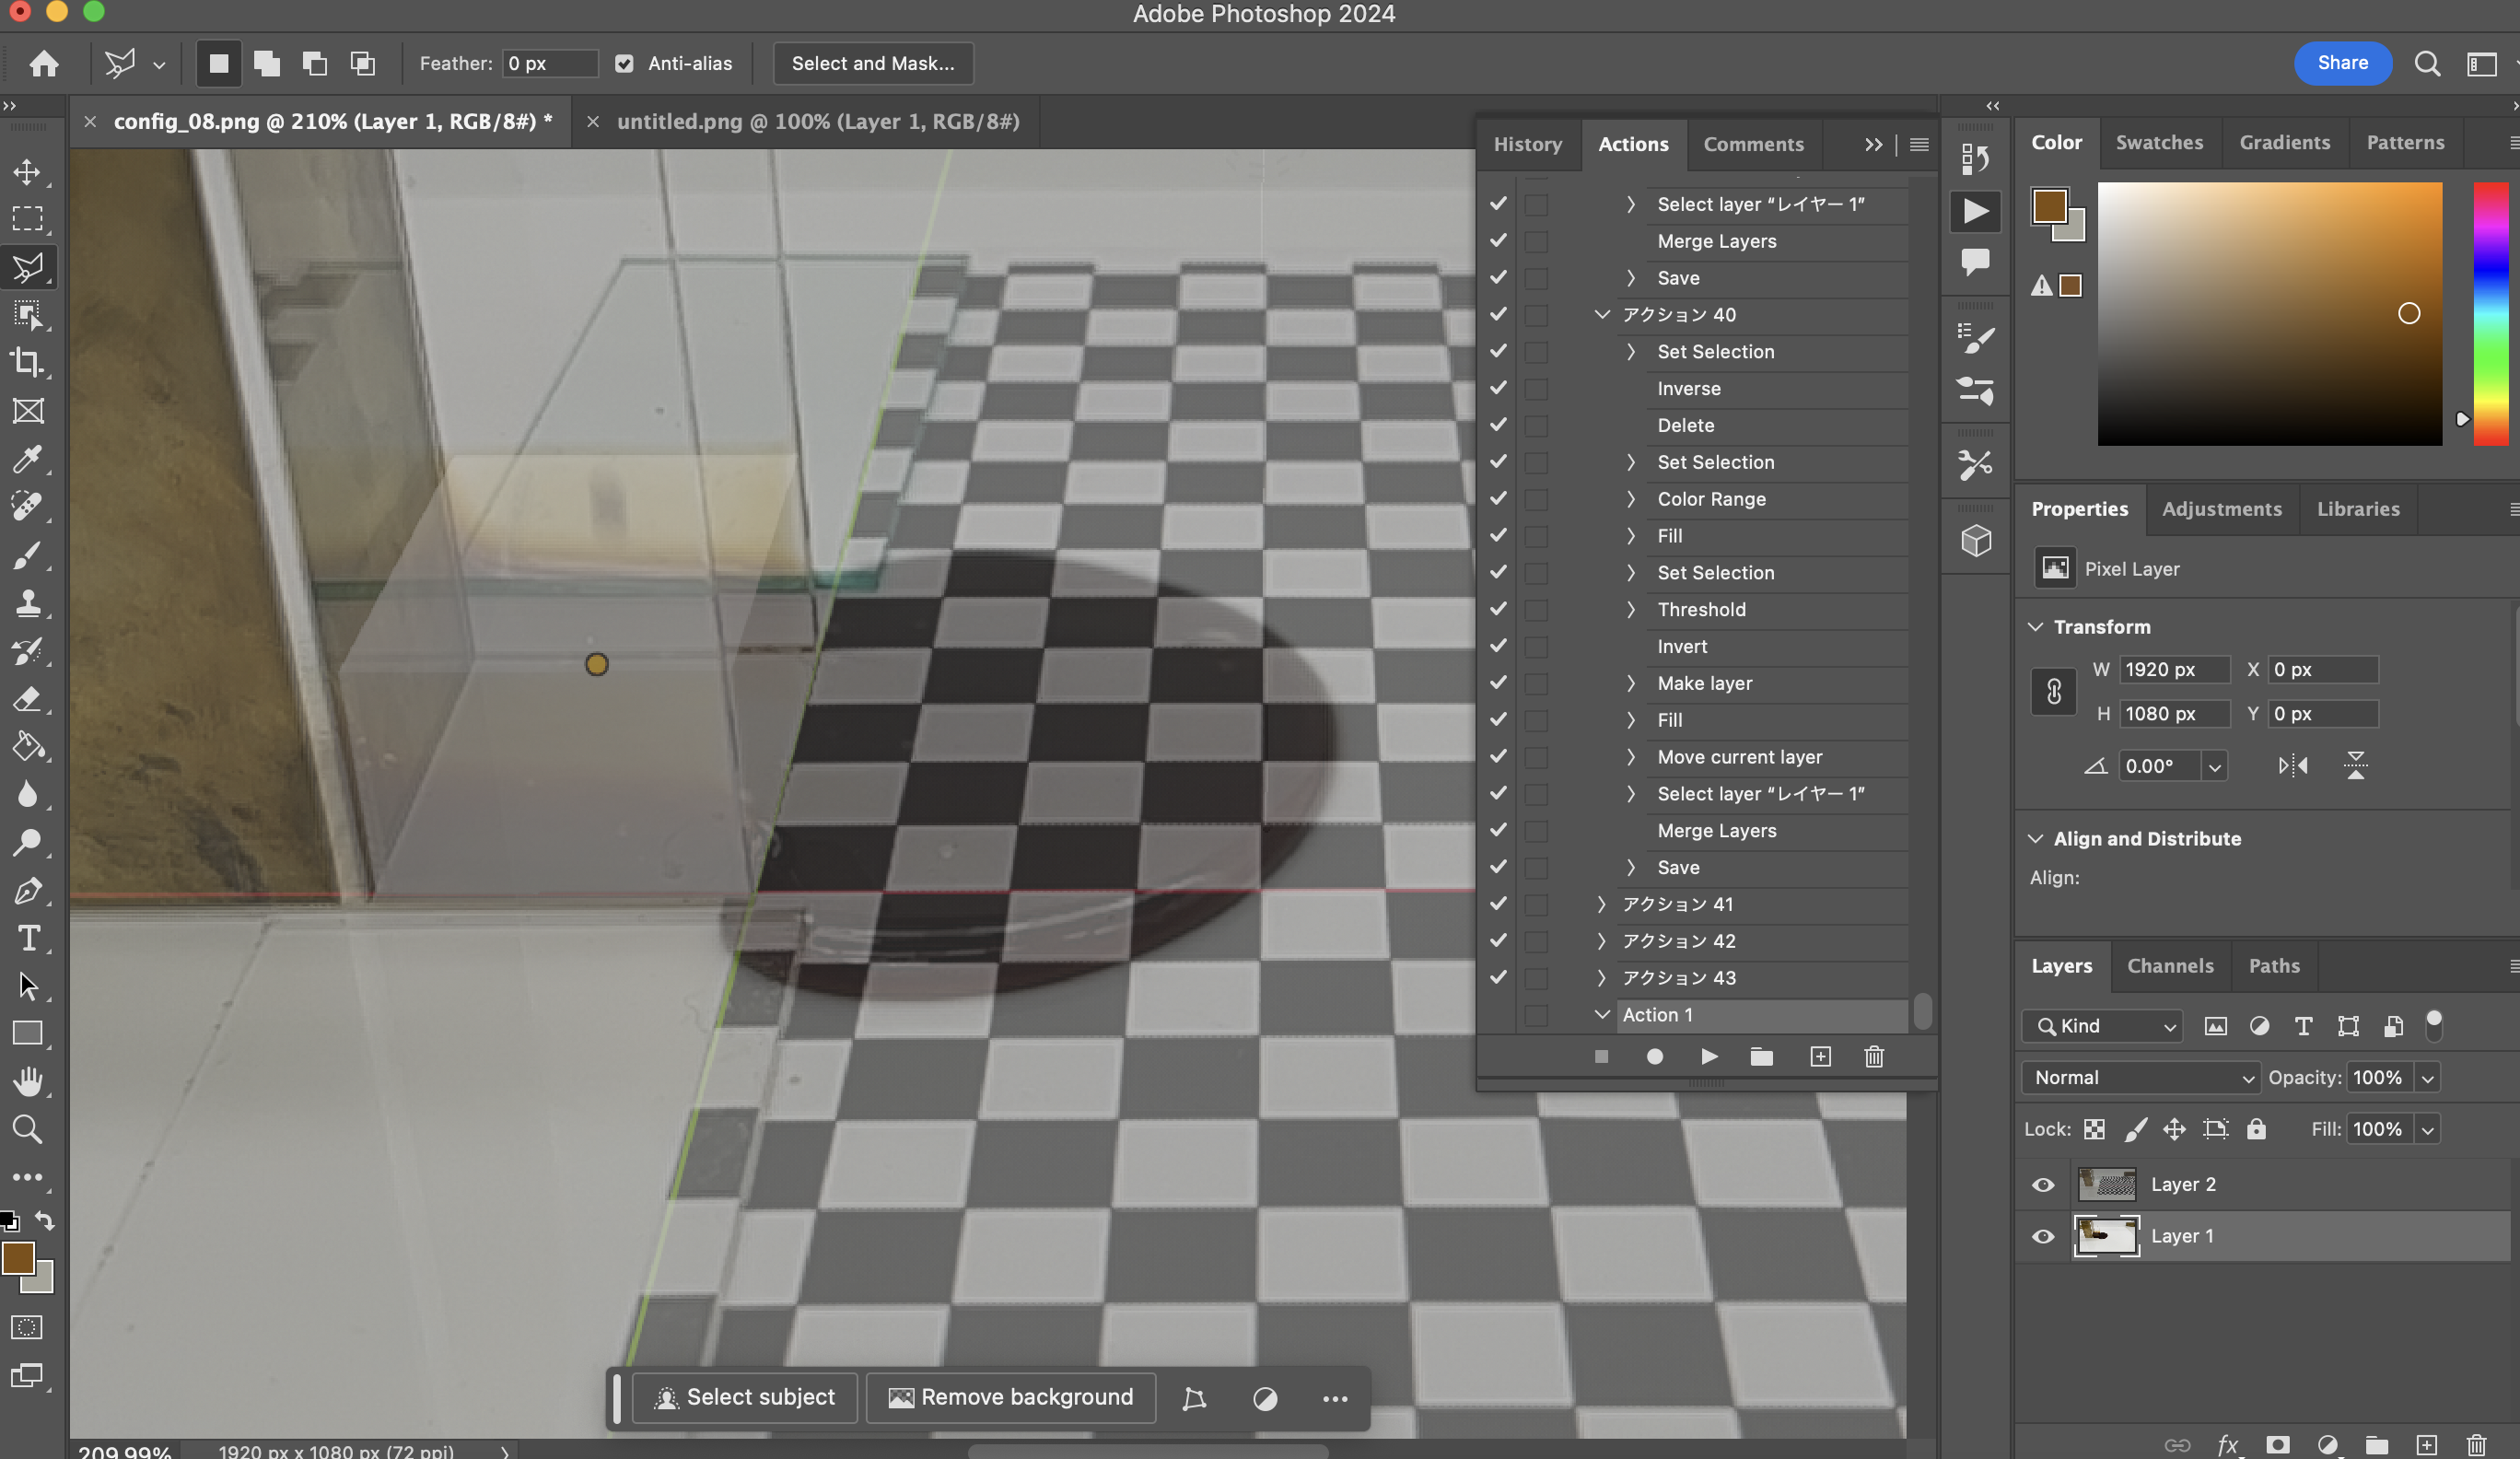2520x1459 pixels.
Task: Select the Pen tool
Action: click(x=27, y=891)
